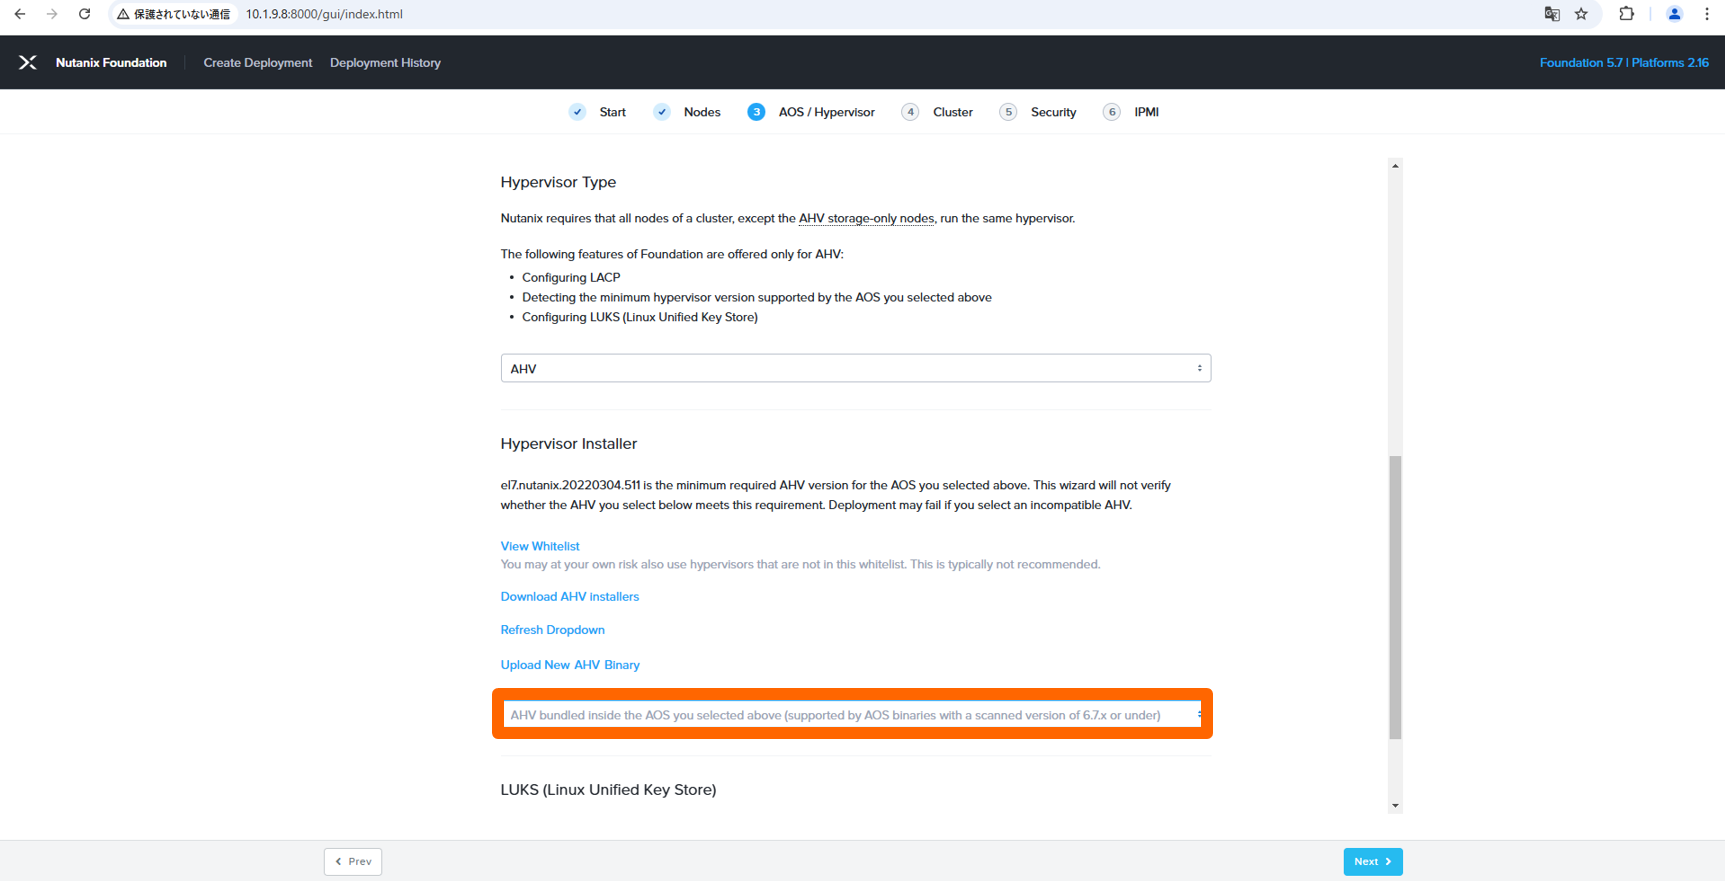Select the AOS / Hypervisor step label

point(827,112)
